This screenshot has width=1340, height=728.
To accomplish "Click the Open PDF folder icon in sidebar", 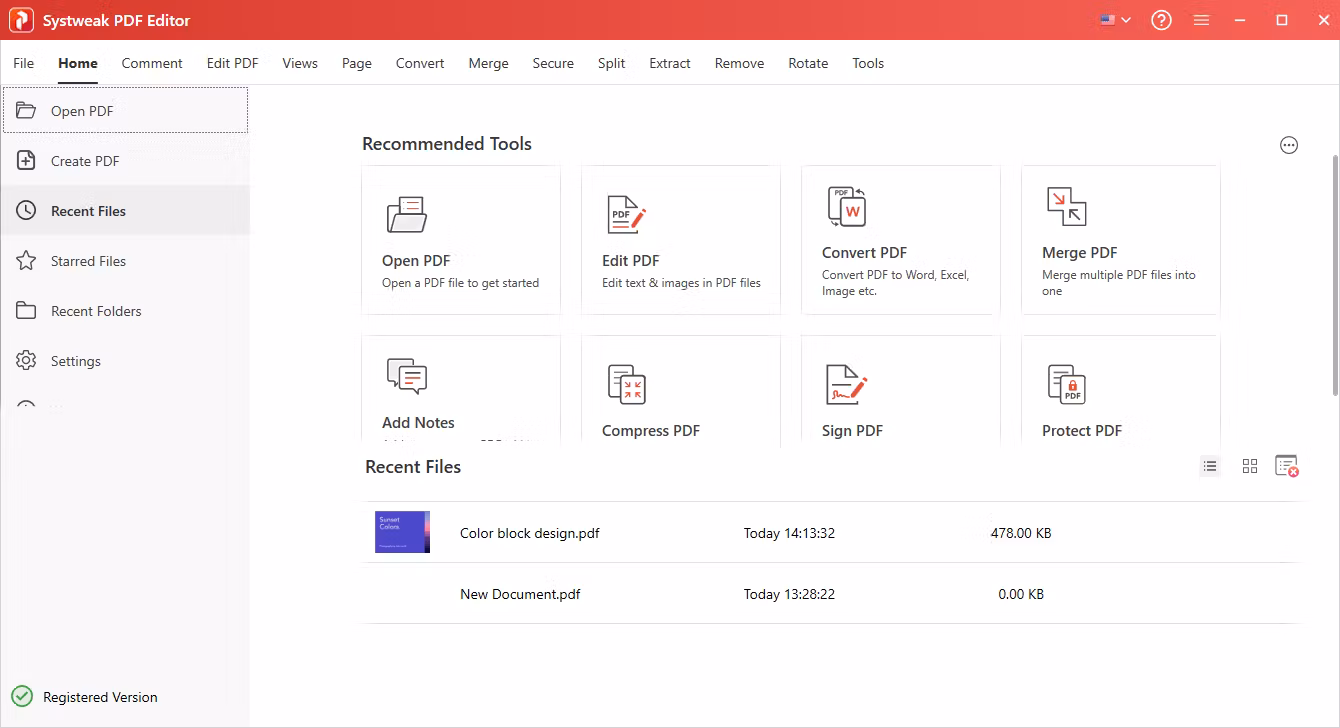I will [26, 111].
